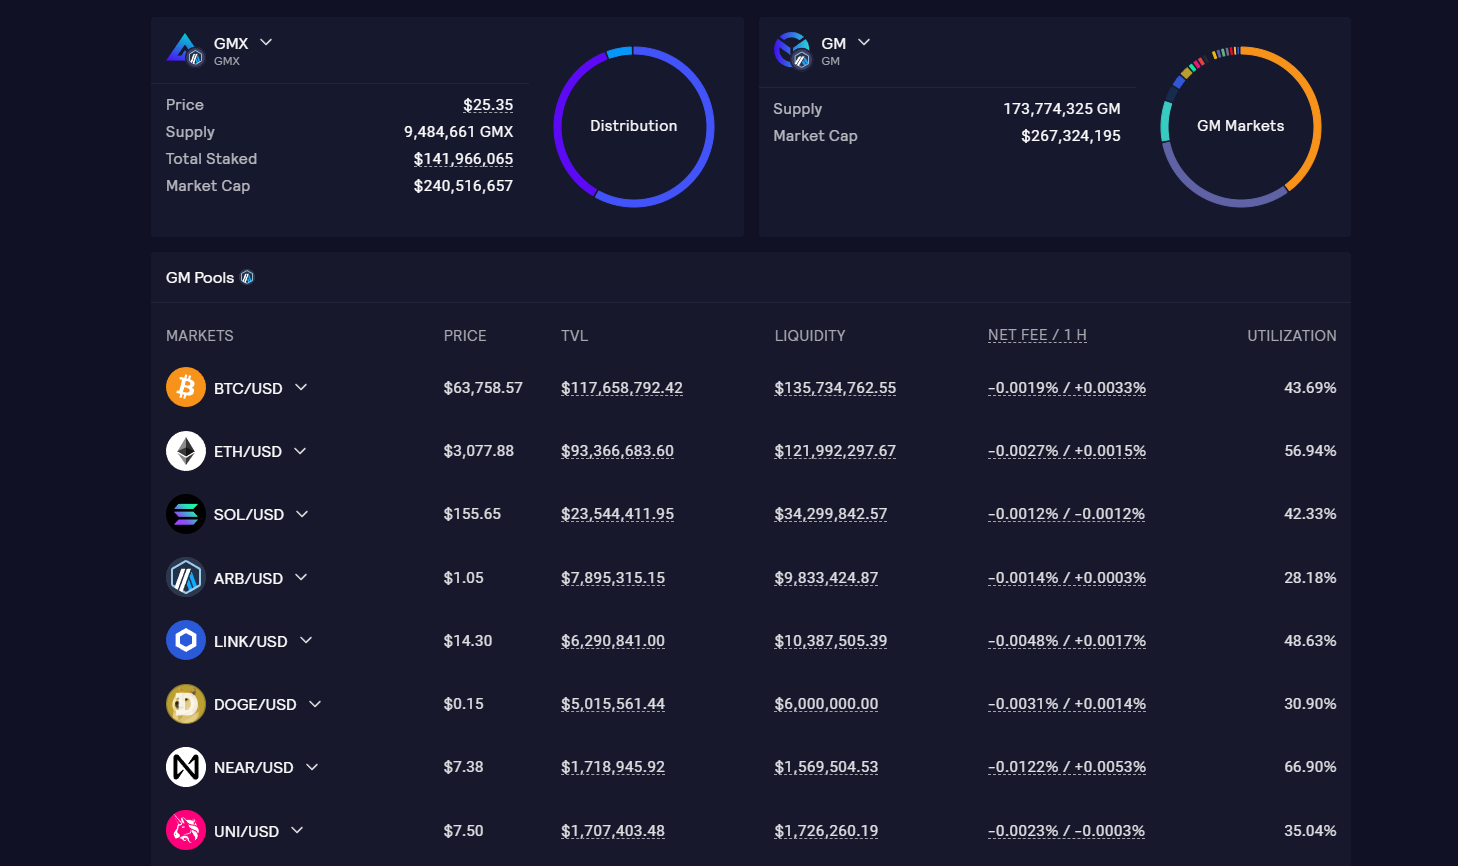
Task: Click the DOGE/USD TVL $5,015,561.44
Action: [x=613, y=704]
